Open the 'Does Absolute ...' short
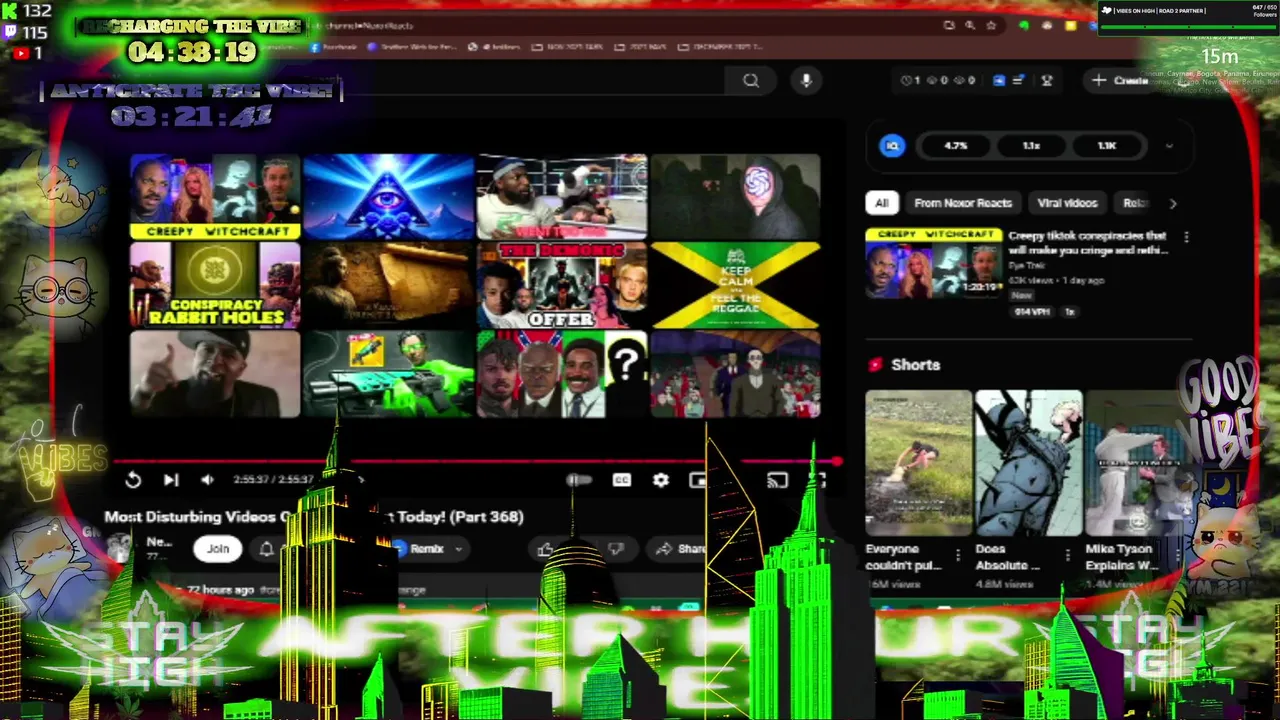The height and width of the screenshot is (720, 1280). (x=1028, y=463)
